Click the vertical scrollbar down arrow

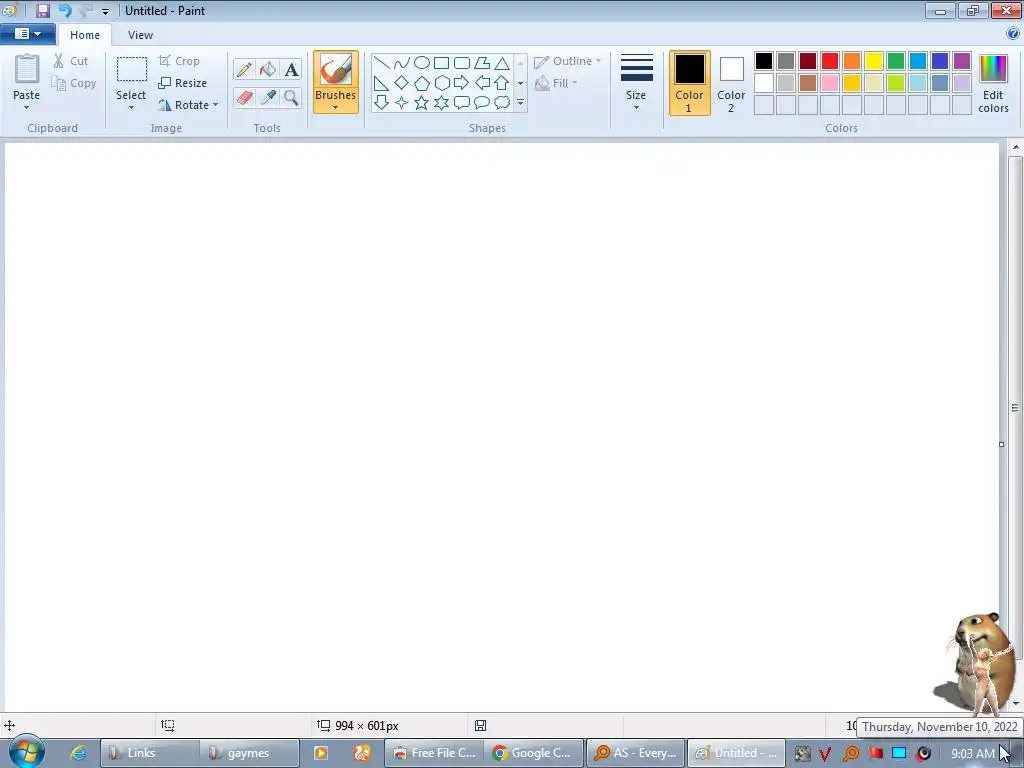click(1016, 703)
